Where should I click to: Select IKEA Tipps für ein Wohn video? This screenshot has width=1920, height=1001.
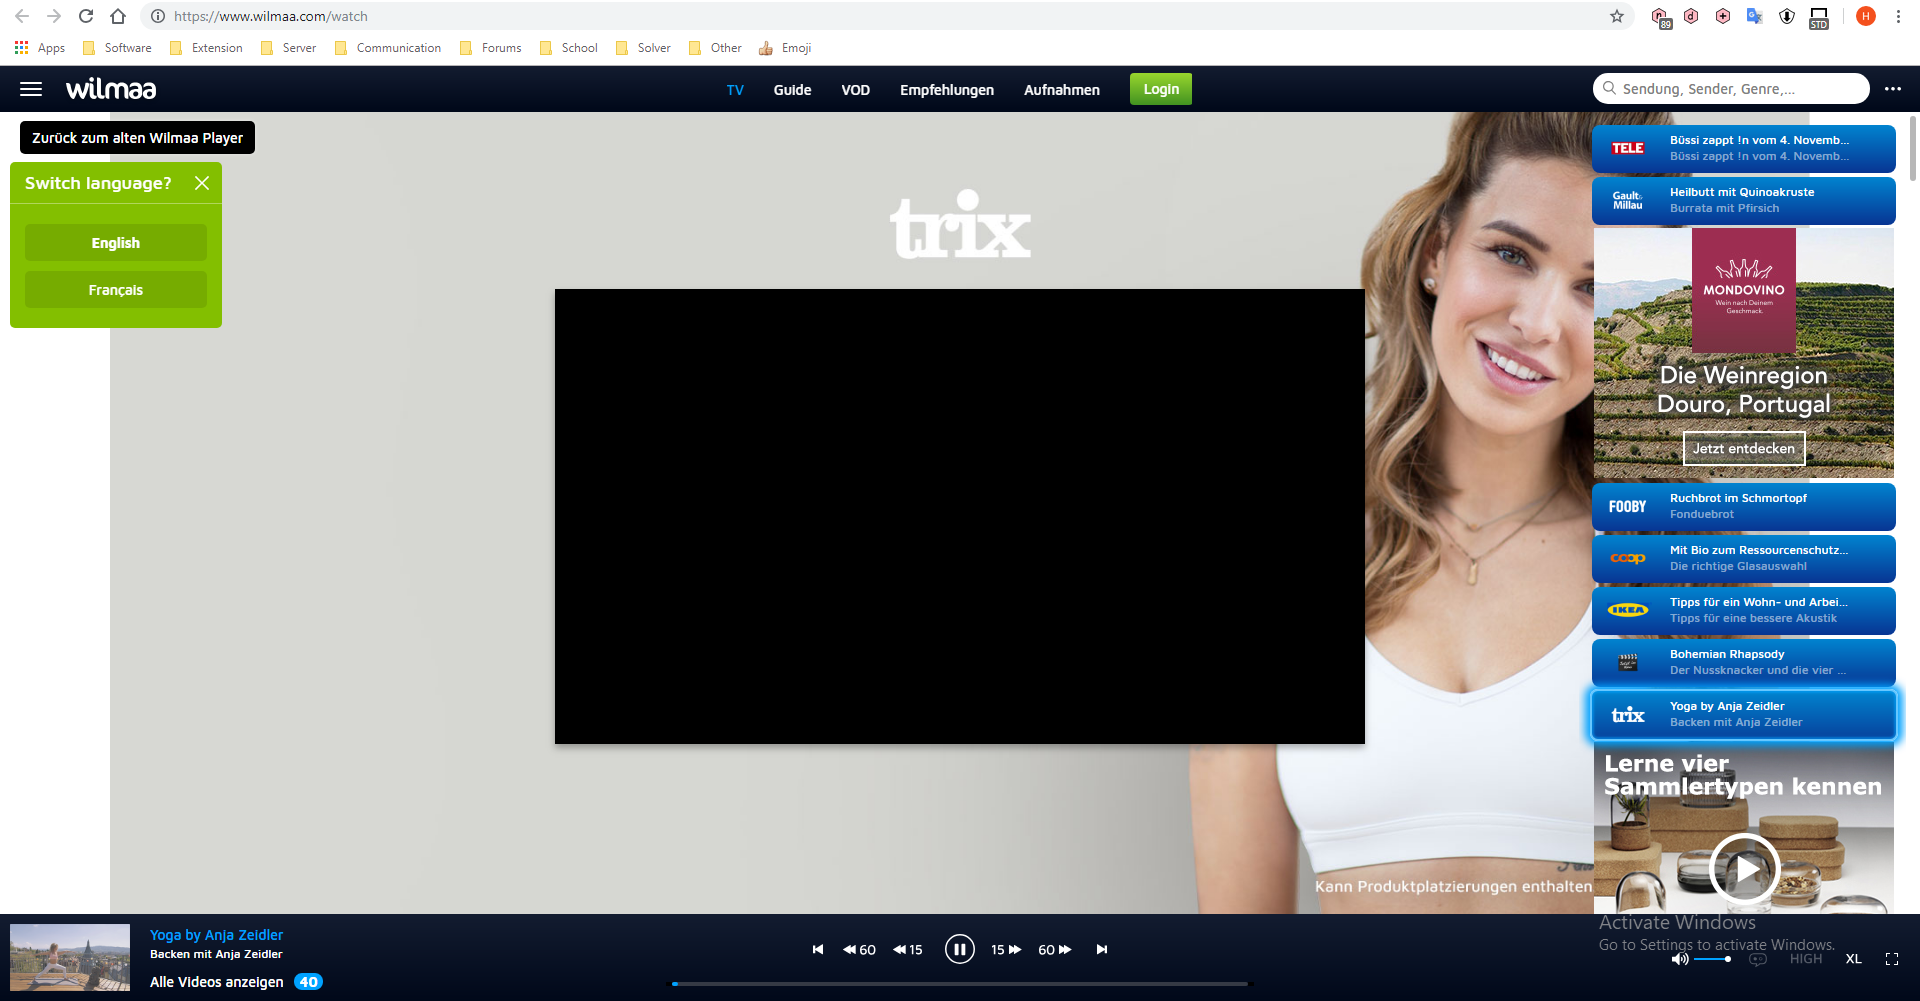click(x=1743, y=610)
